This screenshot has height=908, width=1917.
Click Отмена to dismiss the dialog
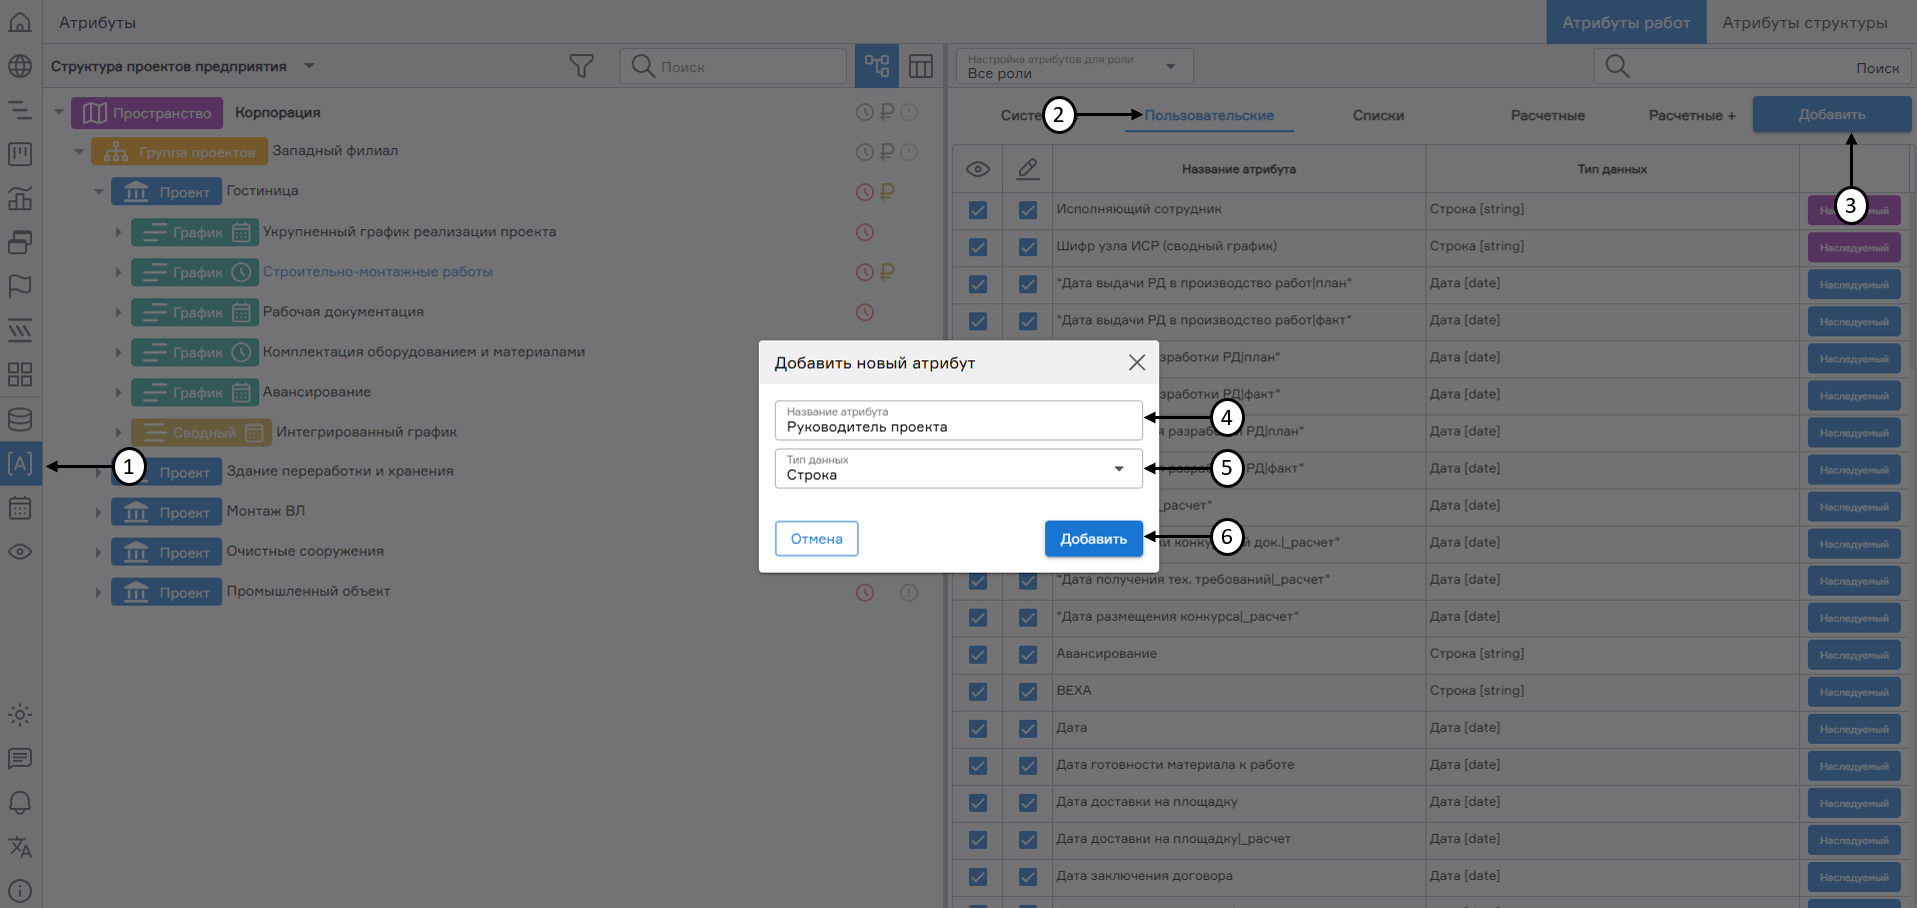[x=816, y=538]
